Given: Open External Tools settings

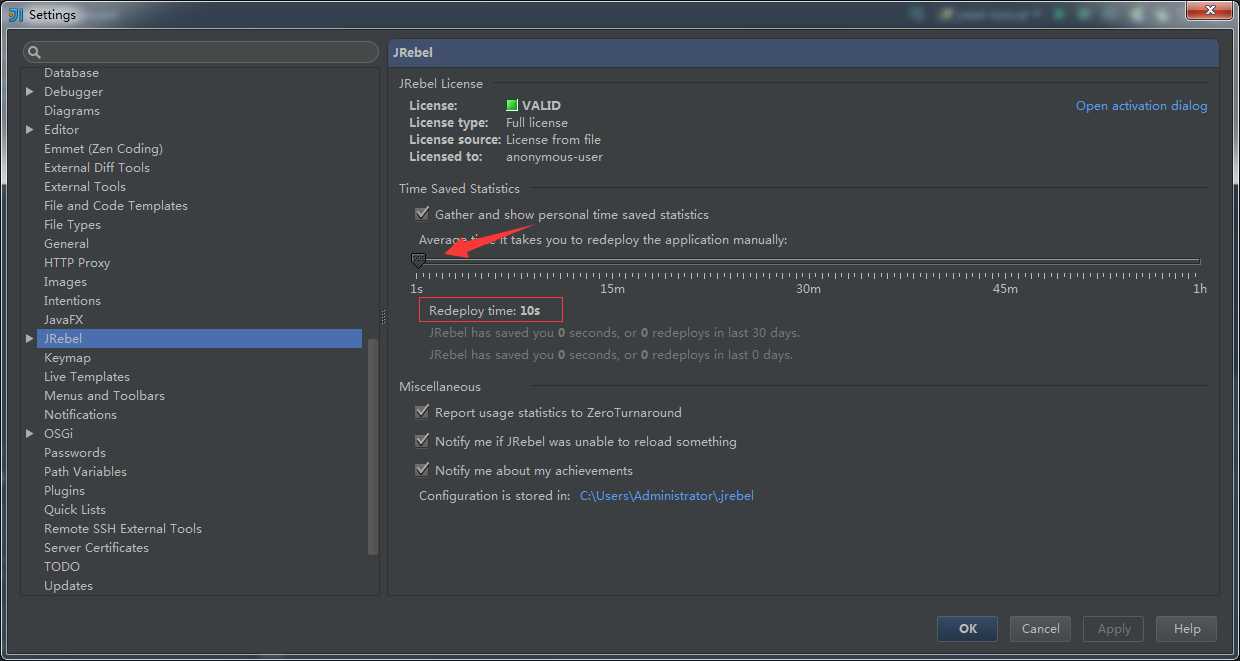Looking at the screenshot, I should click(85, 186).
